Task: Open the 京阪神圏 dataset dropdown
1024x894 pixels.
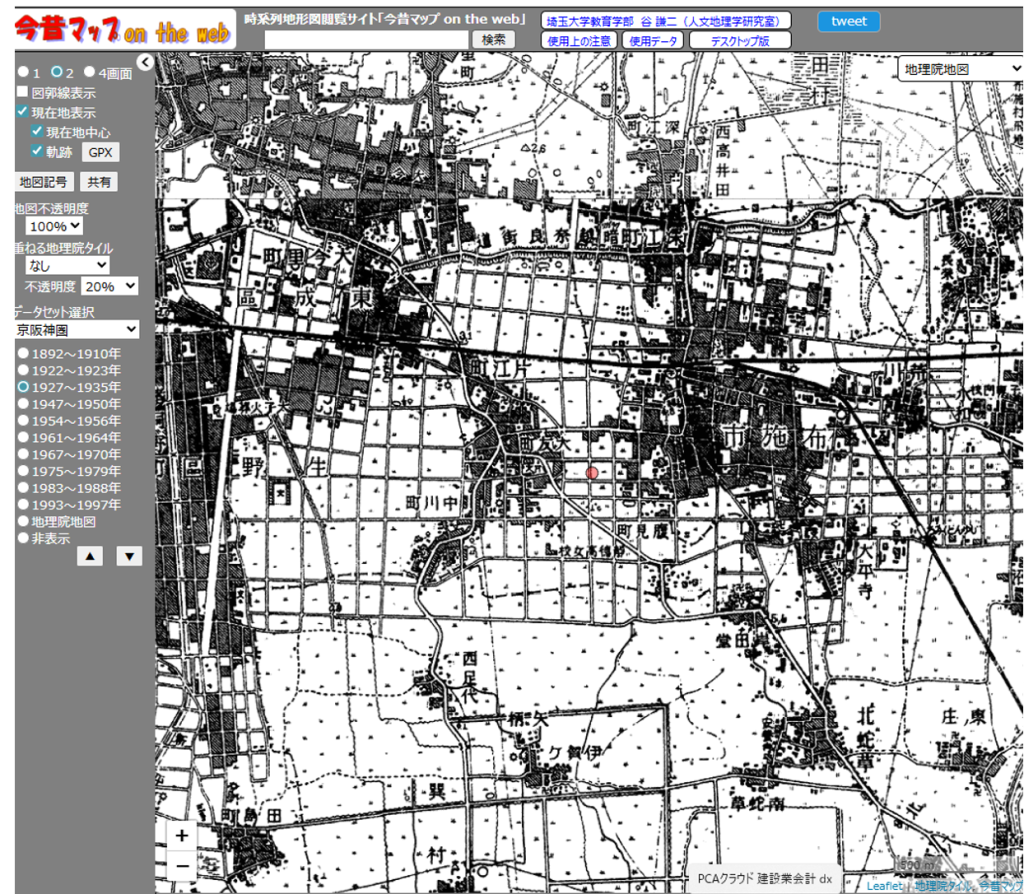Action: pyautogui.click(x=76, y=329)
